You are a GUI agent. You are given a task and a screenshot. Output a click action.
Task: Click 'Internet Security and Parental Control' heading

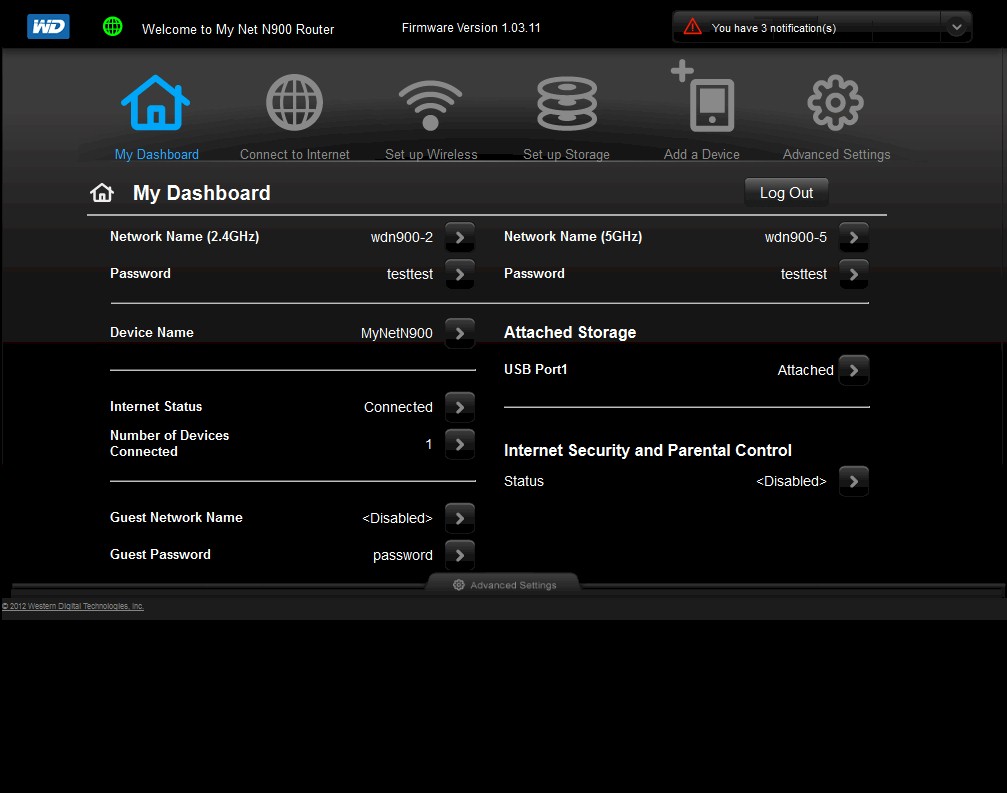(647, 451)
